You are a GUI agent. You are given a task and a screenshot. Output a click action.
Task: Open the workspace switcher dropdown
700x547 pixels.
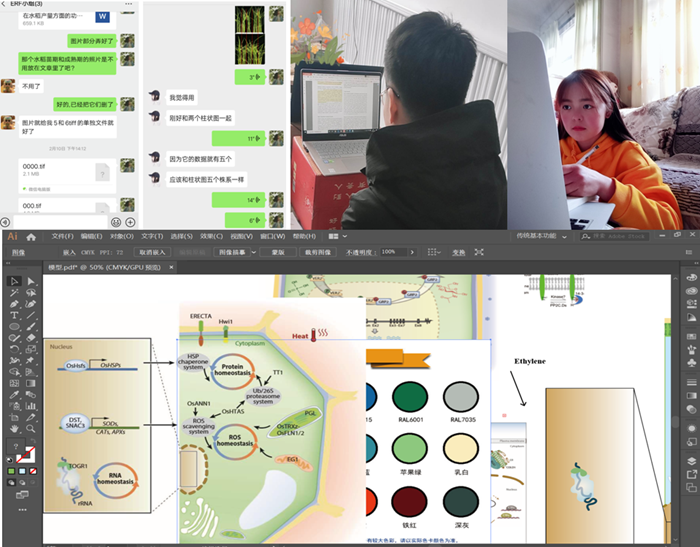[564, 237]
